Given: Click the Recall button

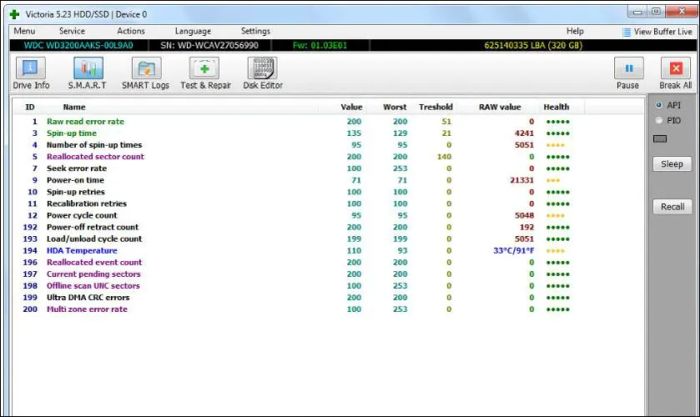Looking at the screenshot, I should [672, 207].
